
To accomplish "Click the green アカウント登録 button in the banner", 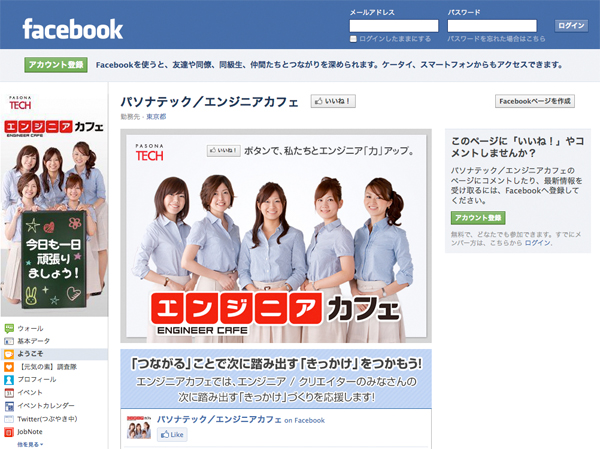I will (56, 65).
